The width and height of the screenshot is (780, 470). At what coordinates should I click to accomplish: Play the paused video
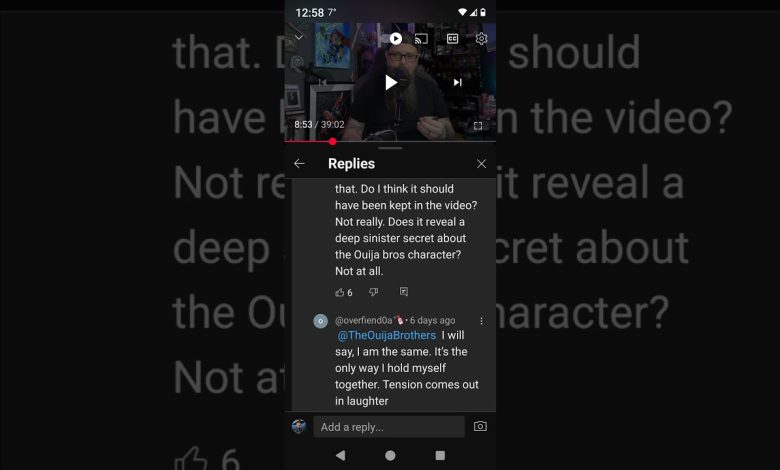pyautogui.click(x=391, y=83)
